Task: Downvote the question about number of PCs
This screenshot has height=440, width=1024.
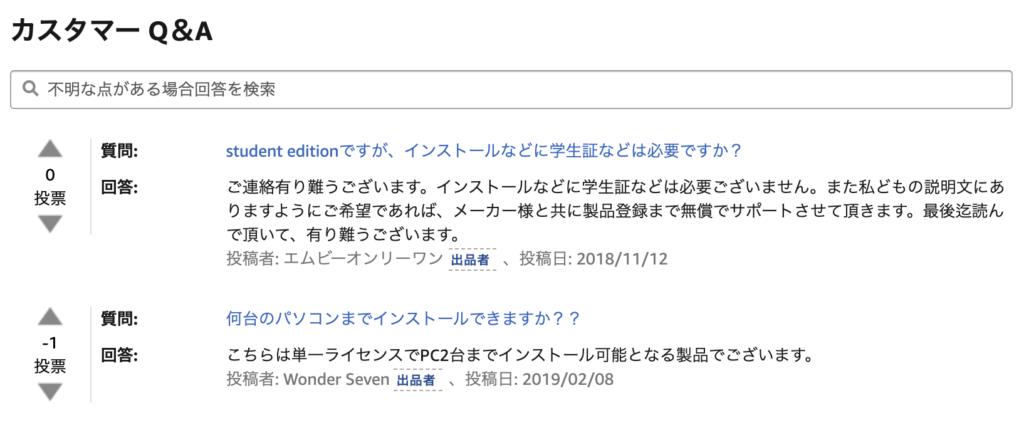Action: [50, 392]
